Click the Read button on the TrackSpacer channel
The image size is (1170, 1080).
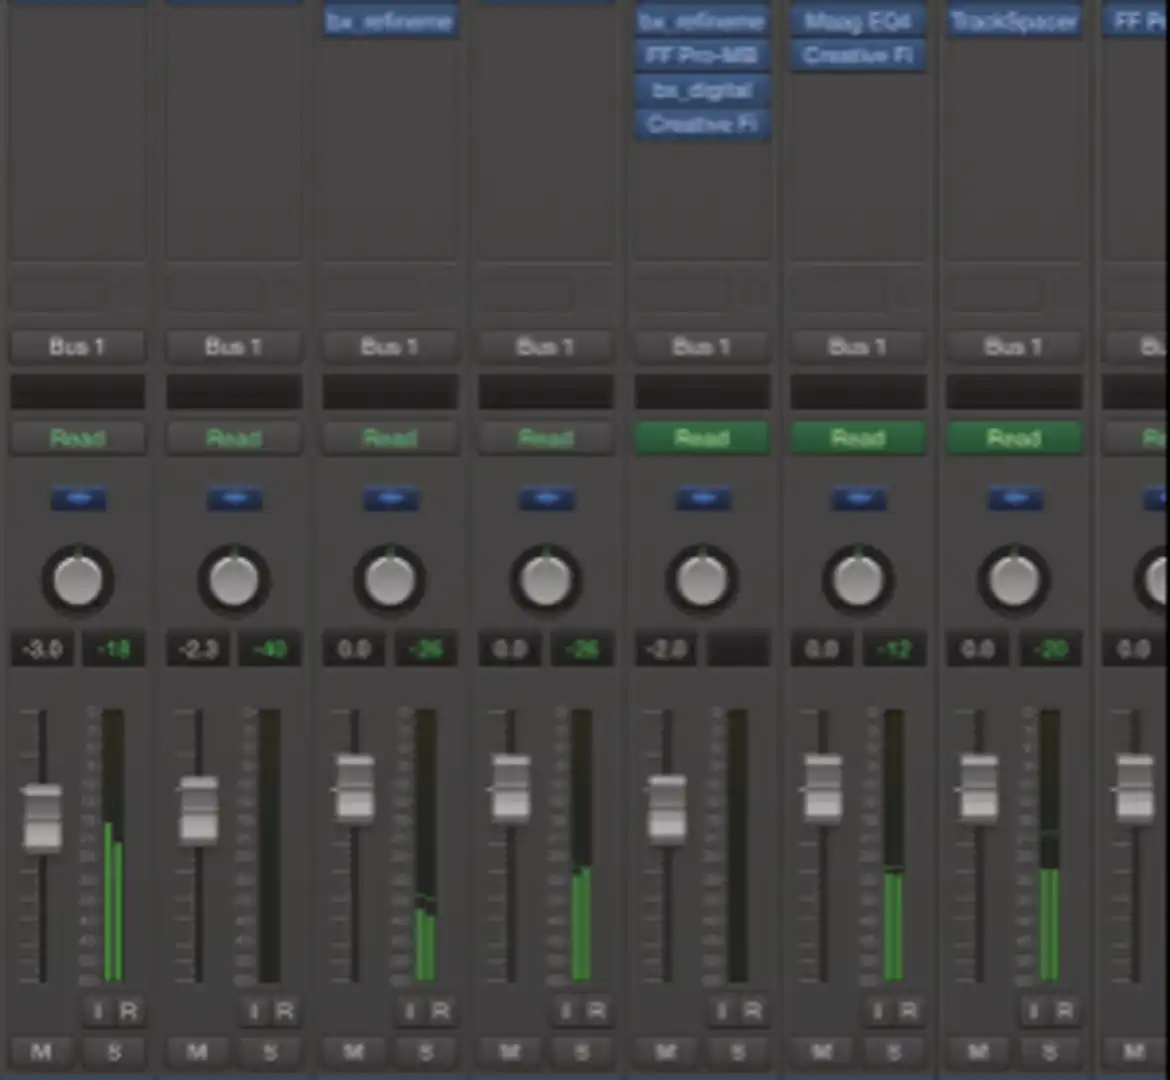[1013, 437]
